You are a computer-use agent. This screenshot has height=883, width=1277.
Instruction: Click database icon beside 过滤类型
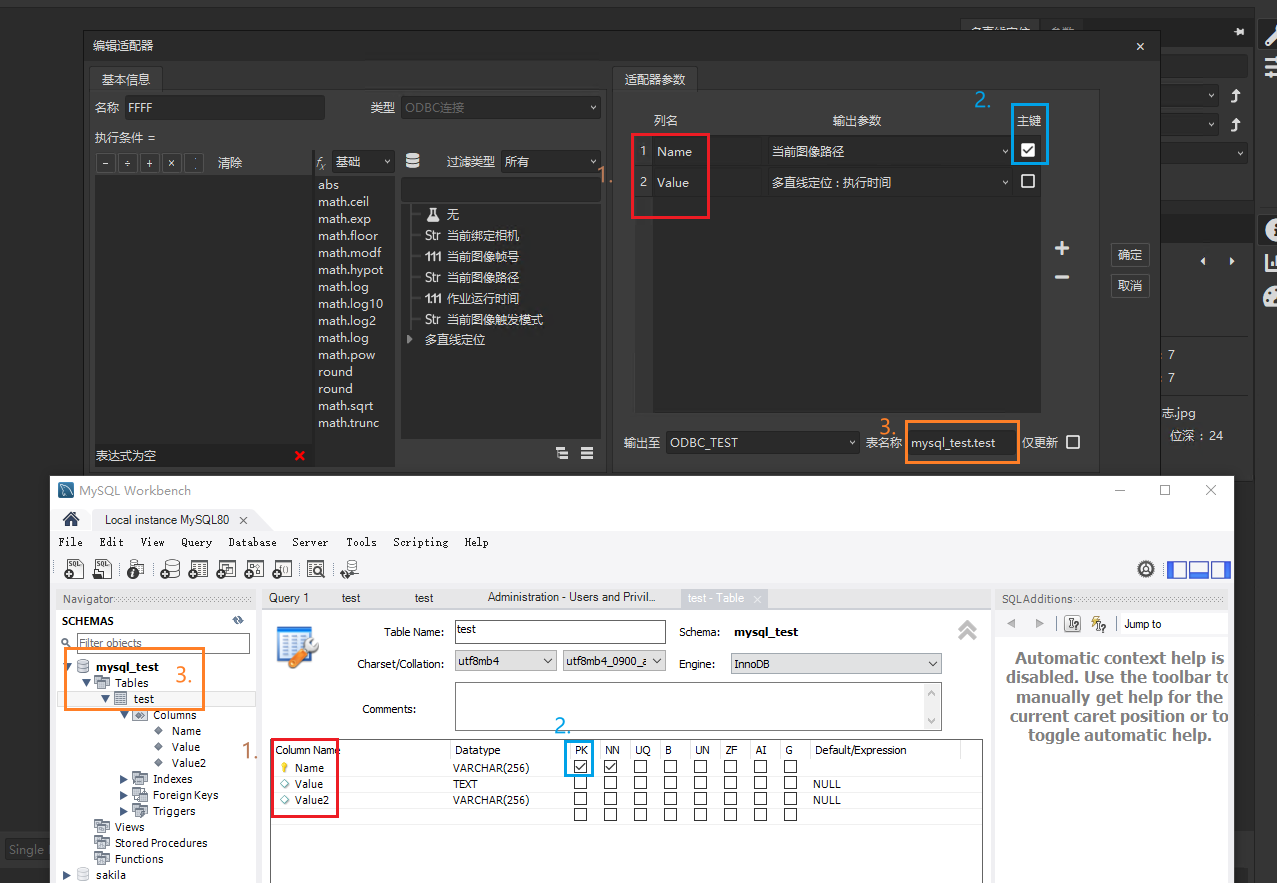tap(413, 161)
